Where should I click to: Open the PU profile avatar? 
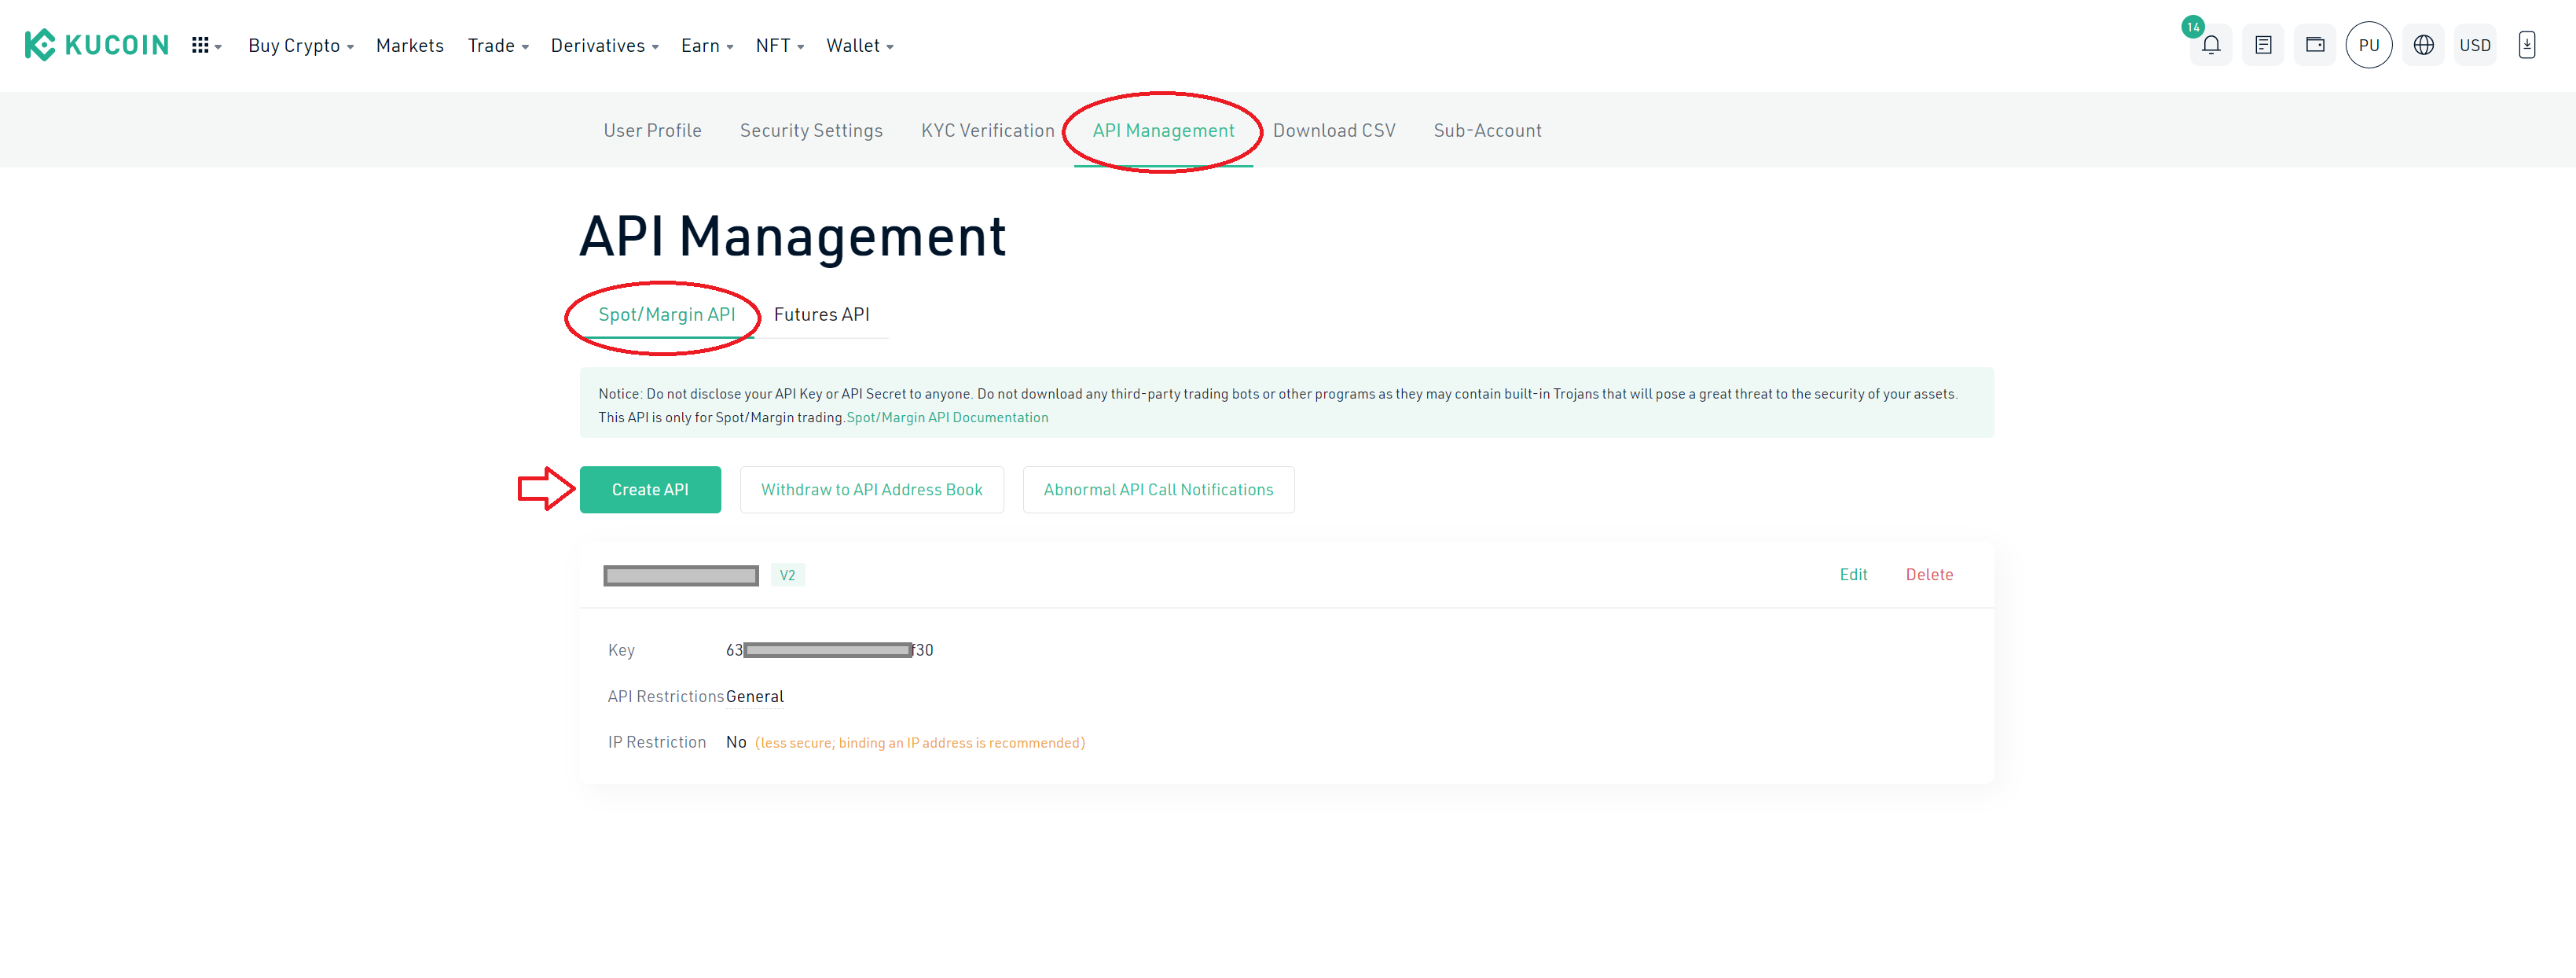click(2368, 45)
